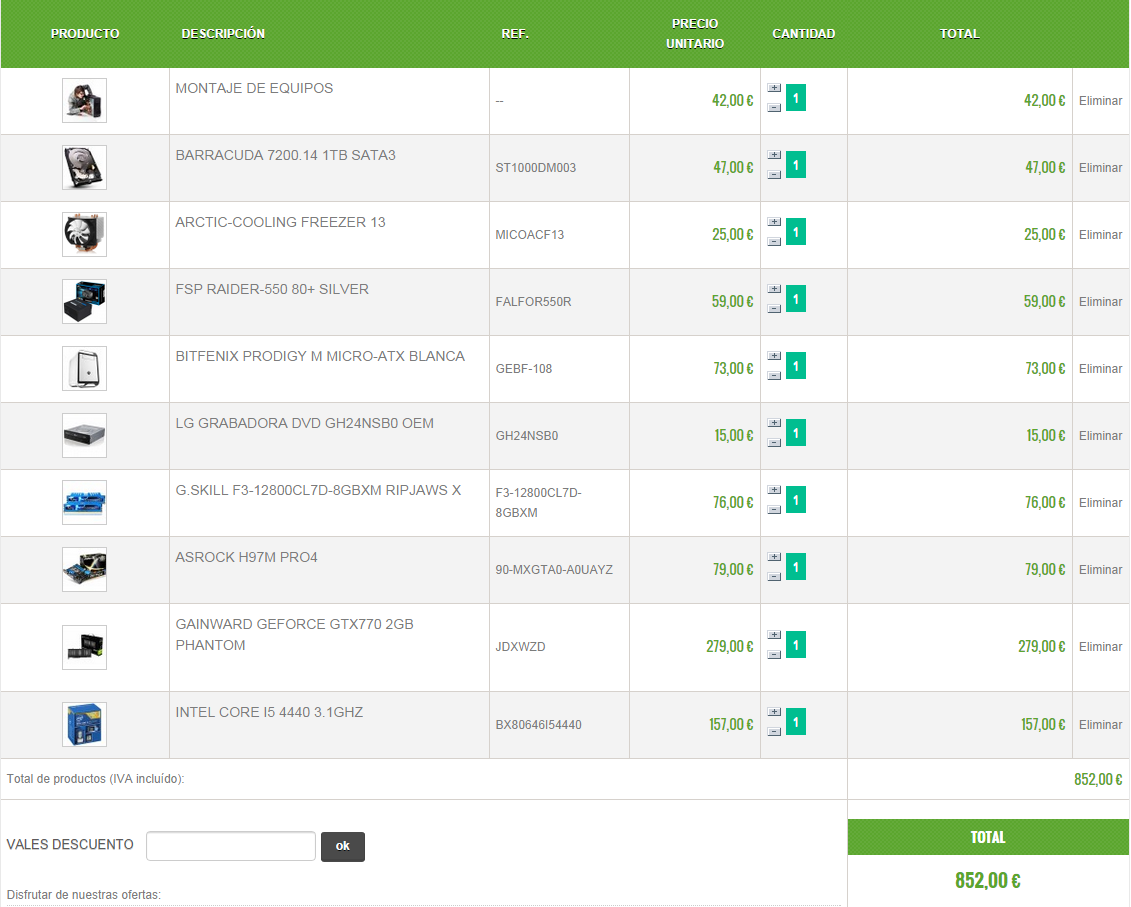Decrease quantity of INTEL CORE I5 4440
1131x907 pixels.
click(774, 732)
